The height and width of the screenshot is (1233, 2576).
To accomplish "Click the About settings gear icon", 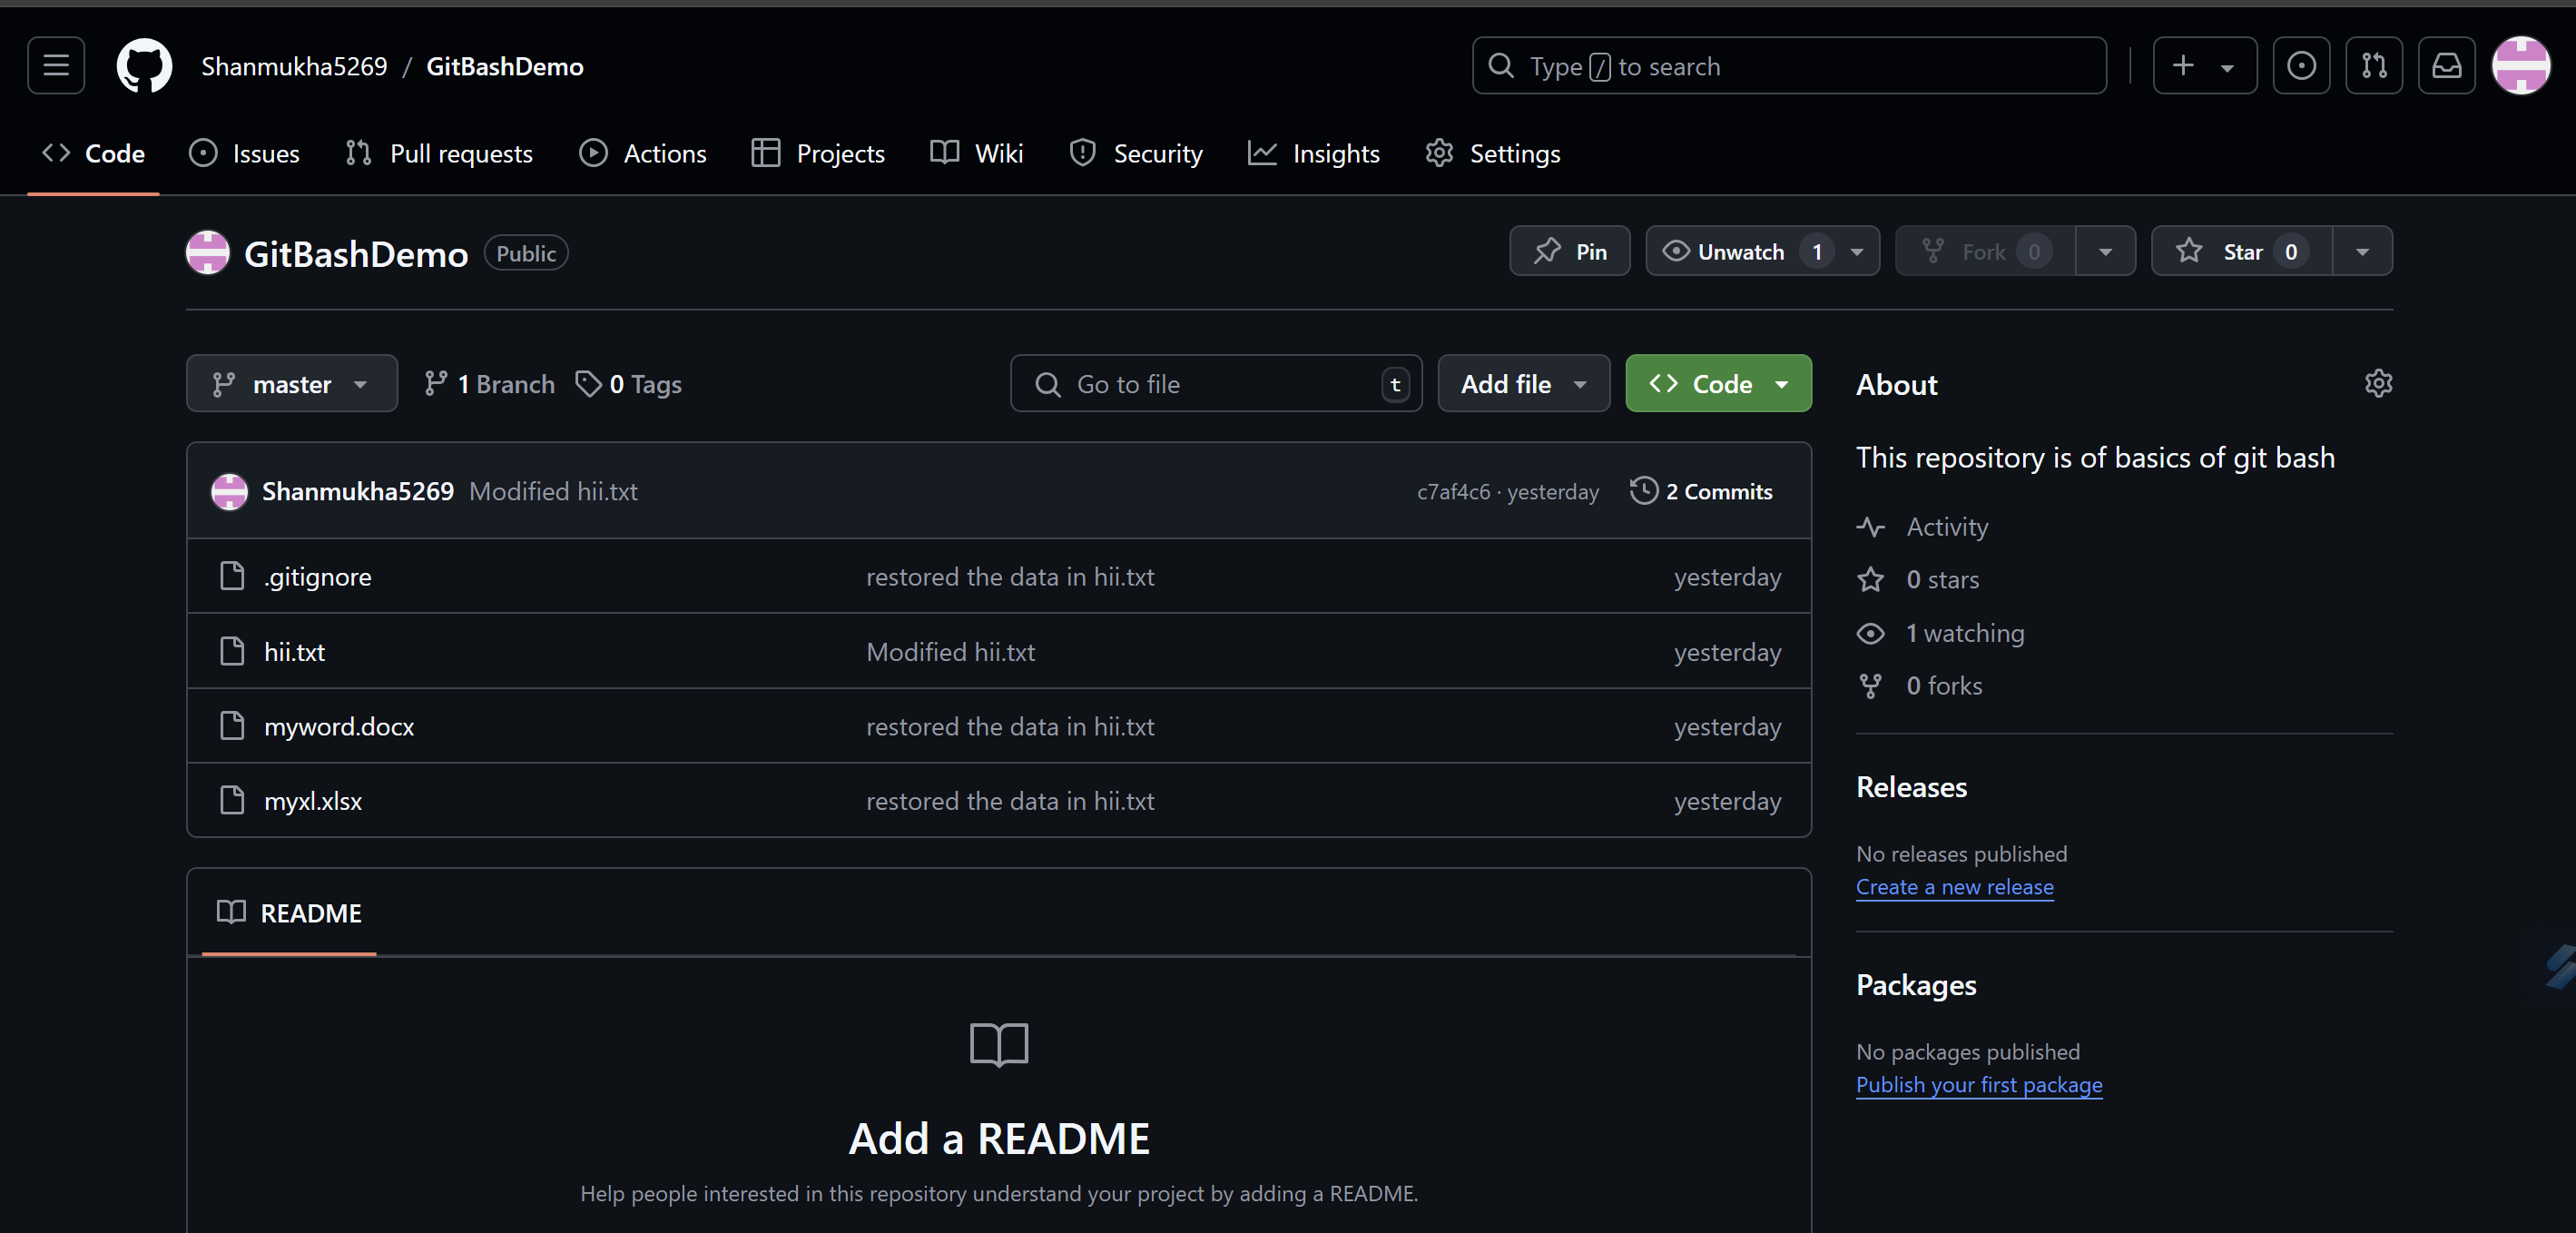I will [2378, 384].
